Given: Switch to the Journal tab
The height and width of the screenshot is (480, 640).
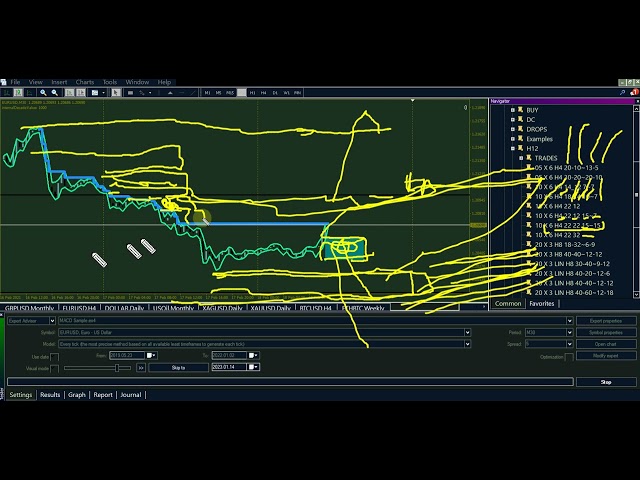Looking at the screenshot, I should [130, 395].
